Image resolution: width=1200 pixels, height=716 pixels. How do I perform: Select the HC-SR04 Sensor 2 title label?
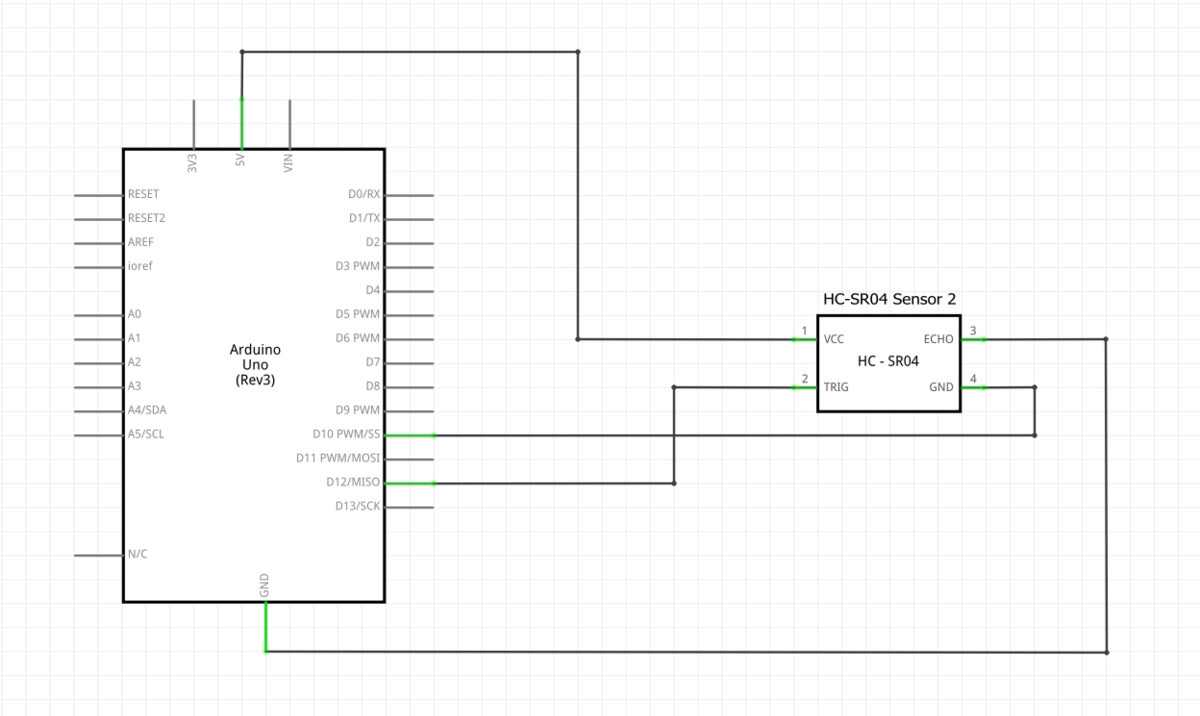888,299
